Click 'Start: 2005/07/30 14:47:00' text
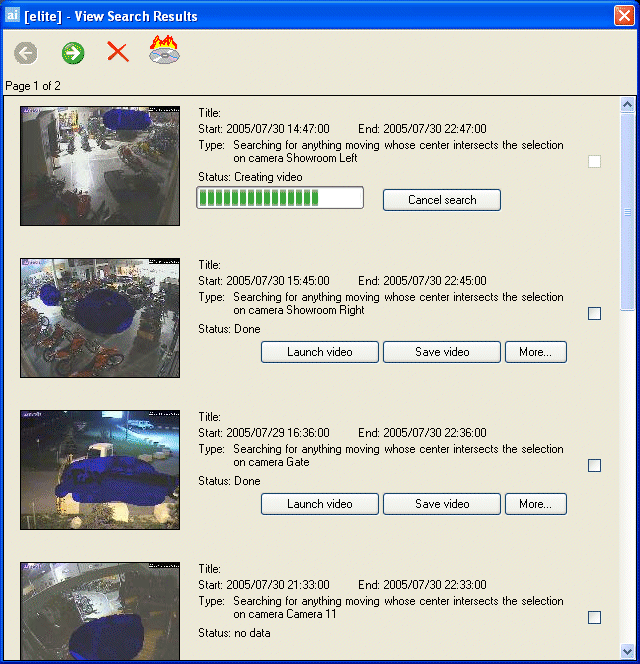This screenshot has height=664, width=640. [x=264, y=129]
